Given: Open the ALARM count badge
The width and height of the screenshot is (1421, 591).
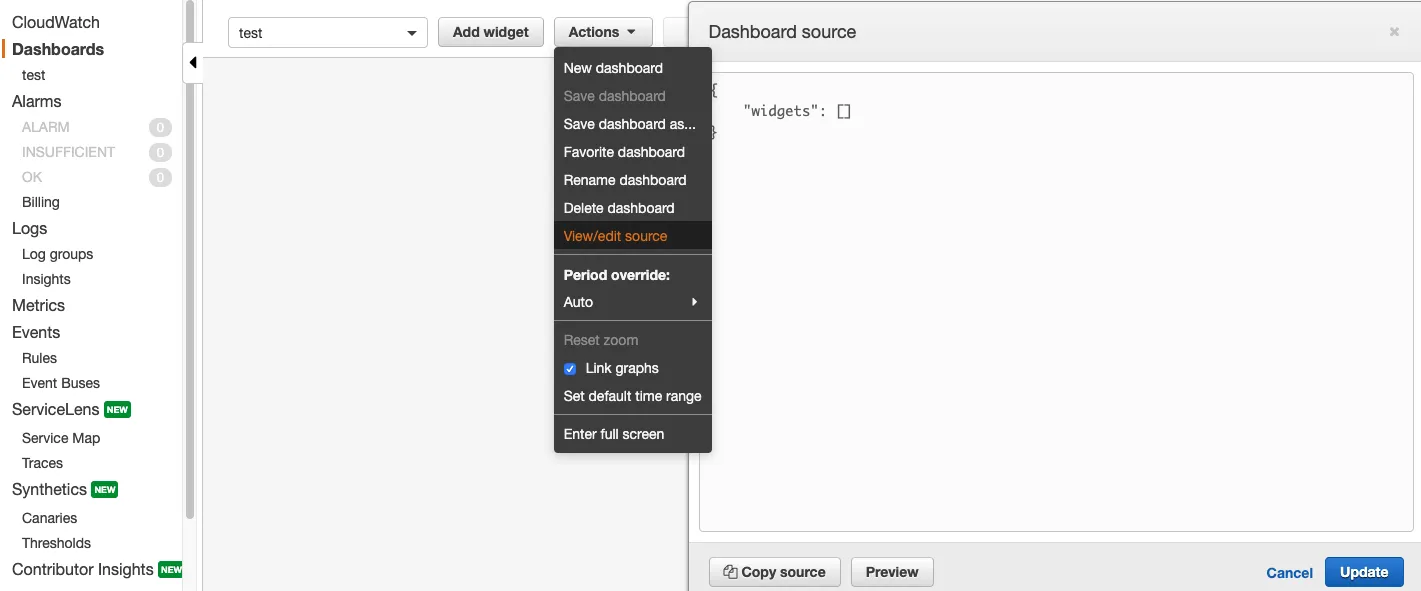Looking at the screenshot, I should click(x=160, y=127).
